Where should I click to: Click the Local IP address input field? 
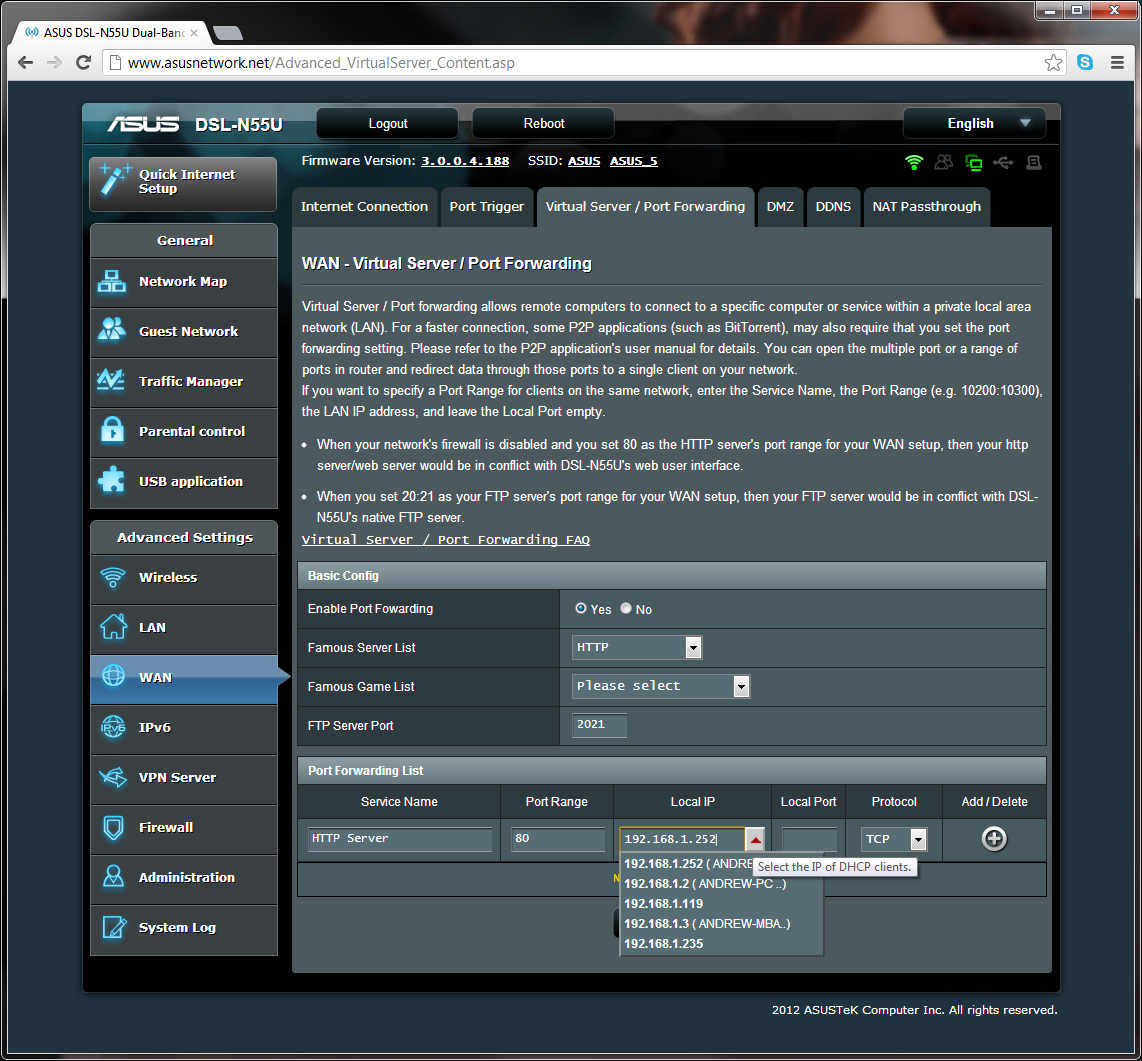[x=682, y=839]
